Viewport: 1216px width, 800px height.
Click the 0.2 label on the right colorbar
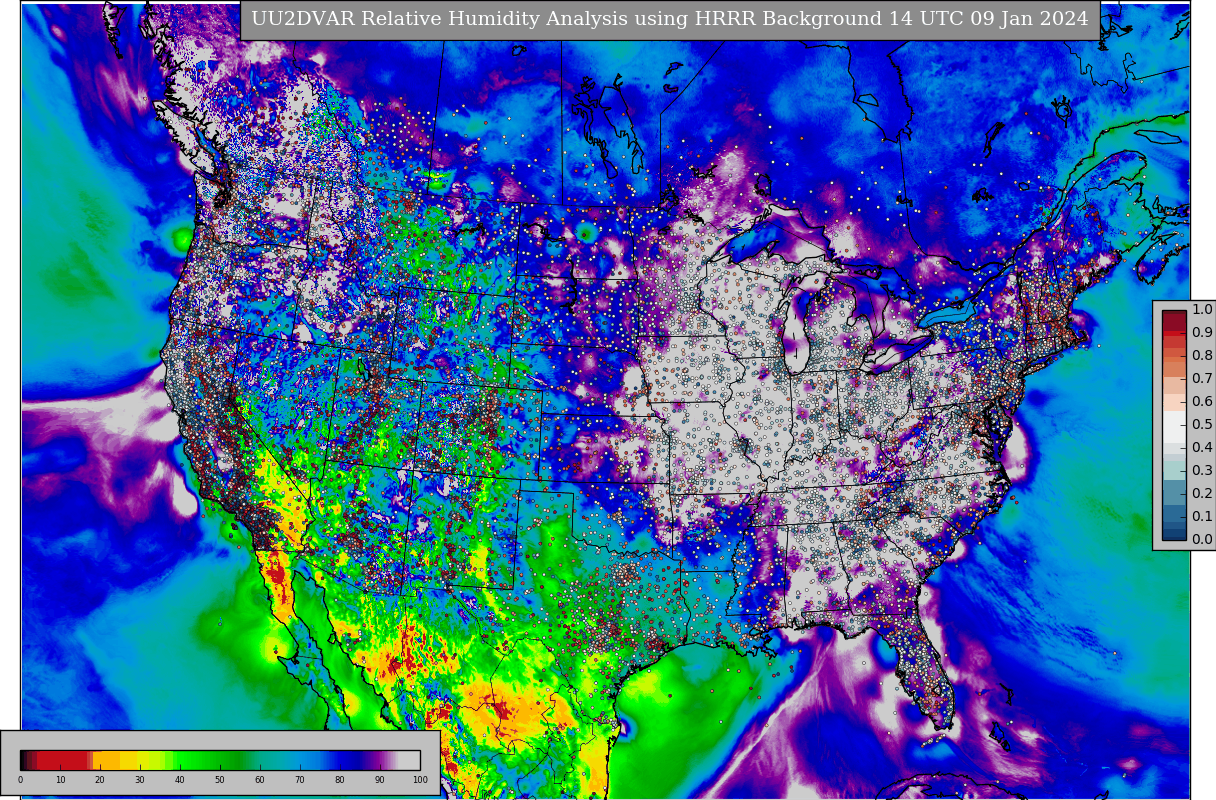point(1202,493)
